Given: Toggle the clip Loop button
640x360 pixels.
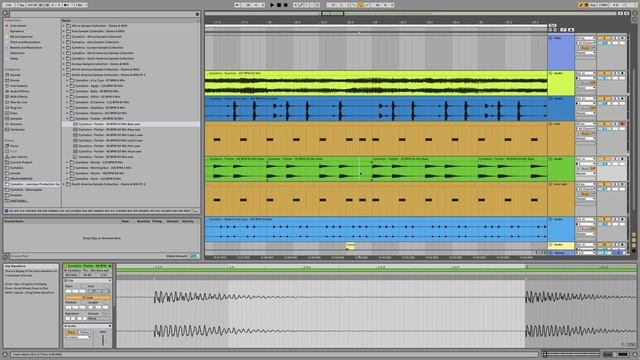Looking at the screenshot, I should (87, 298).
